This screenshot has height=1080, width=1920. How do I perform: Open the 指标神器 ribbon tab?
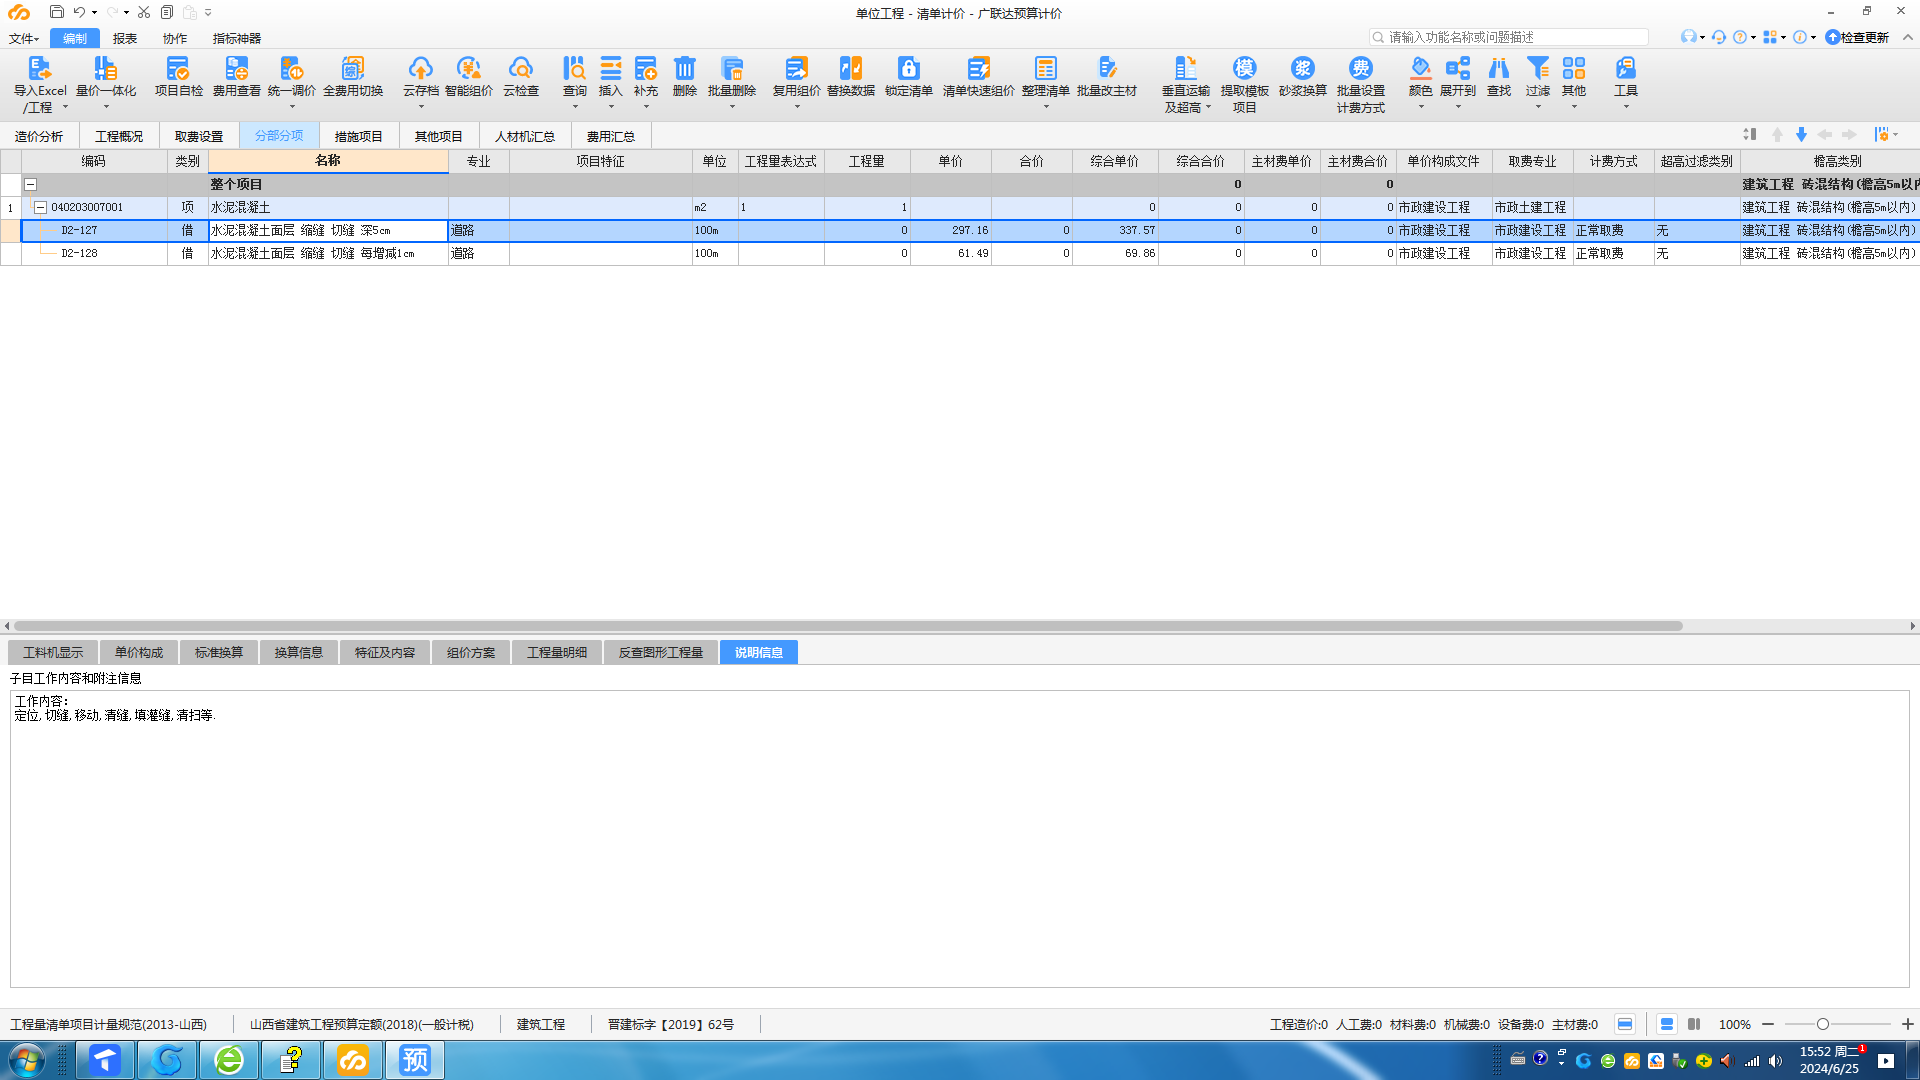[x=236, y=38]
